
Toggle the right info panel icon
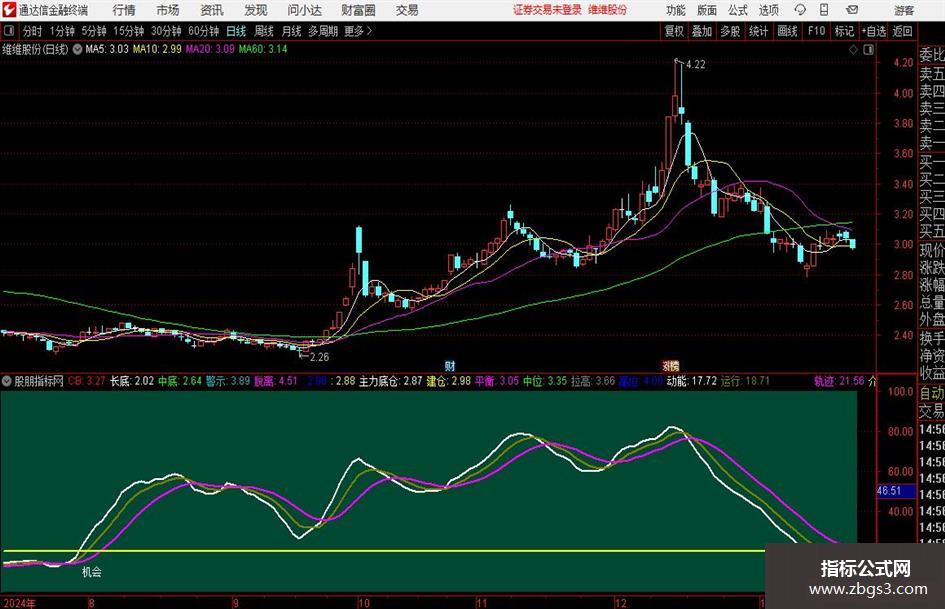868,50
